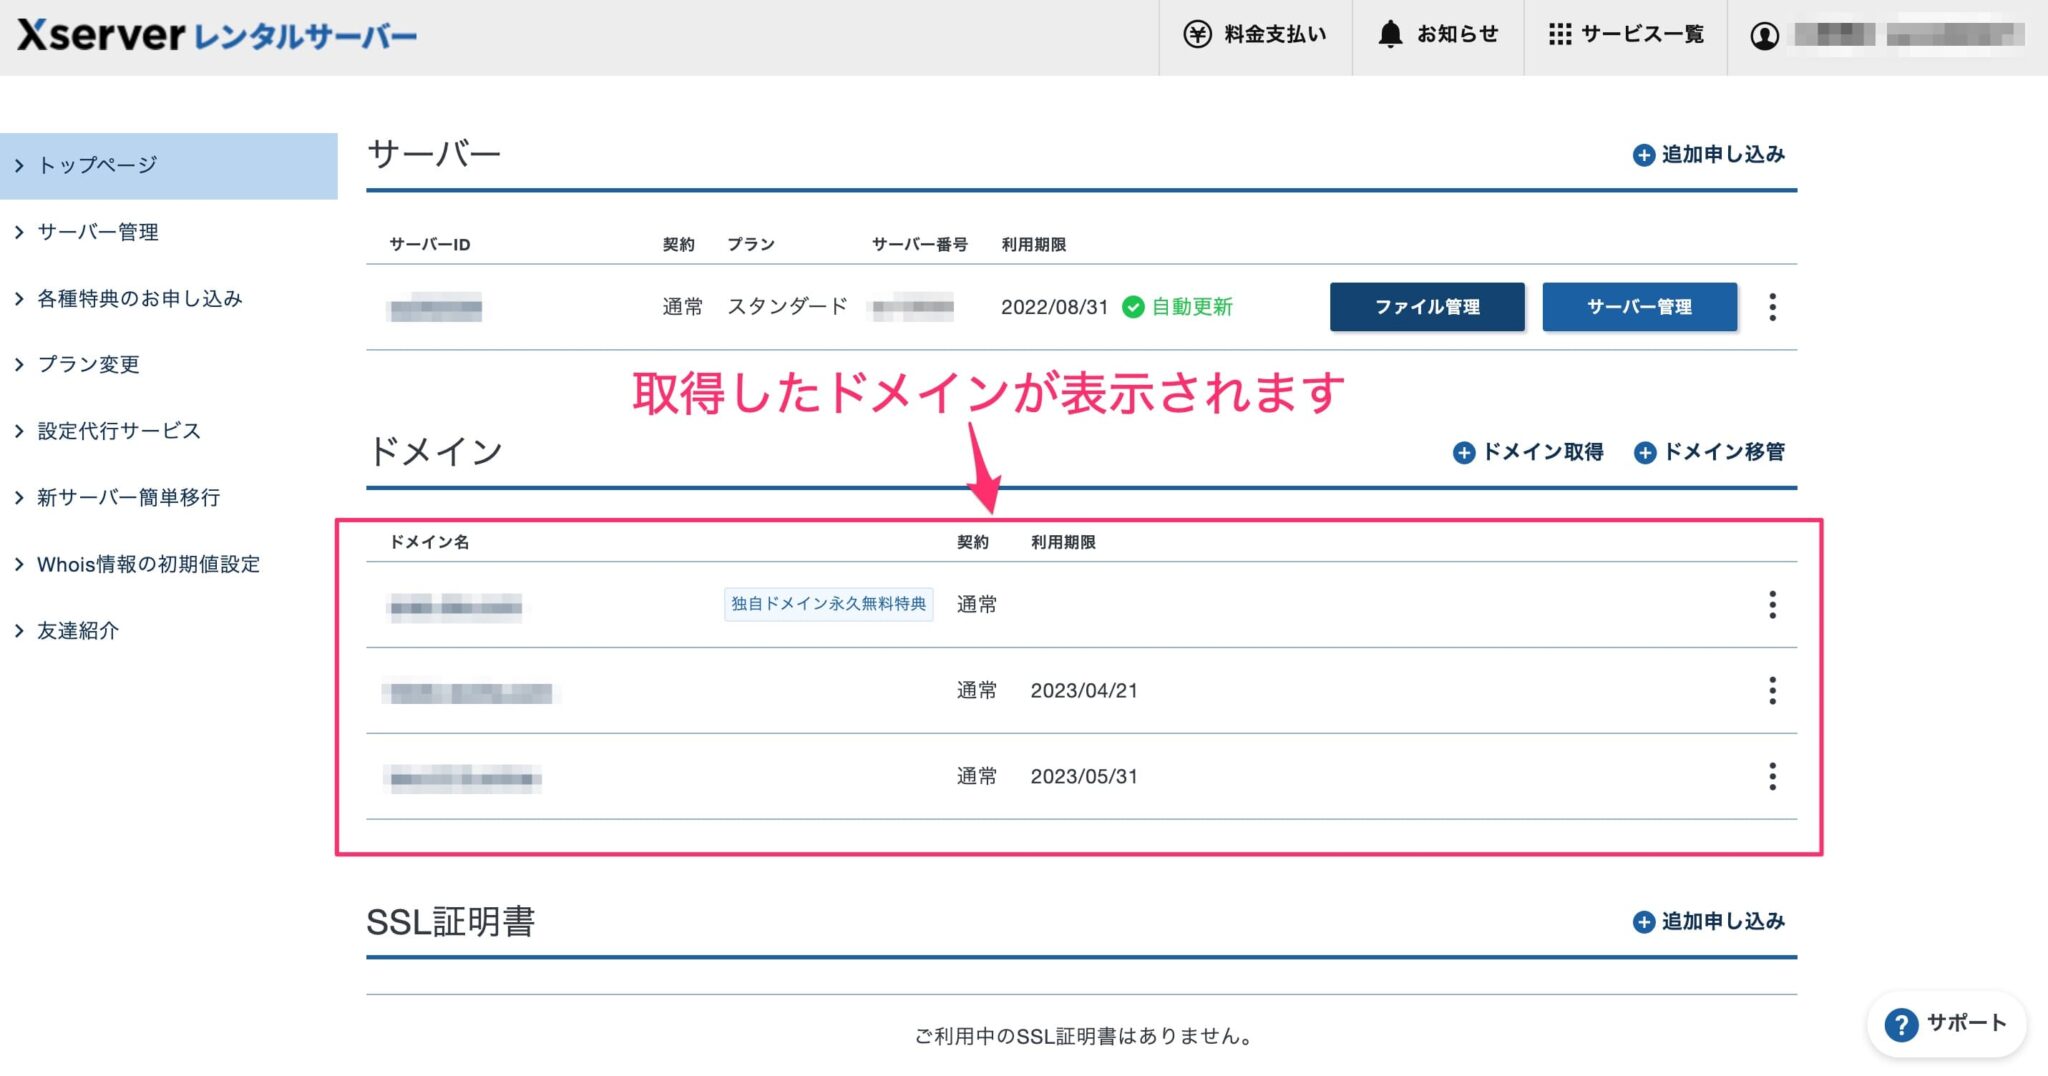Image resolution: width=2048 pixels, height=1076 pixels.
Task: Open サーバー管理 for the server
Action: [x=1639, y=307]
